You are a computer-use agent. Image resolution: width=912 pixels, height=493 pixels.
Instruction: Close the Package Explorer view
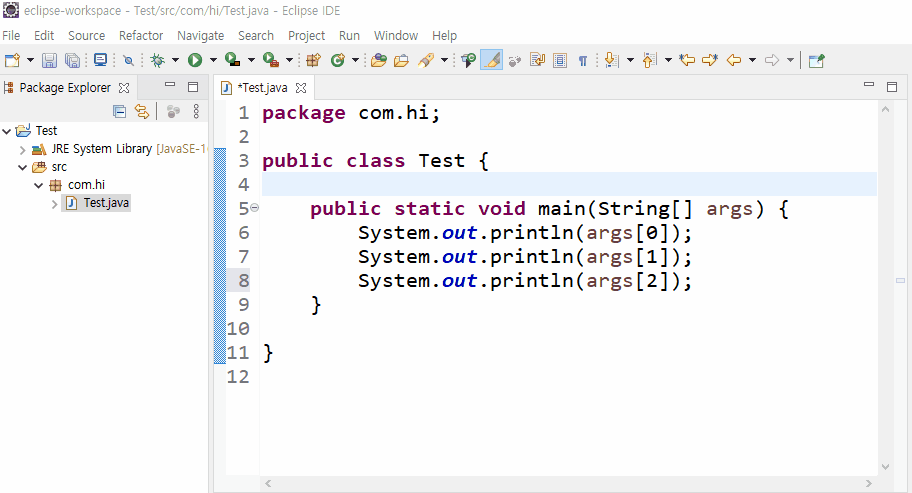[124, 88]
